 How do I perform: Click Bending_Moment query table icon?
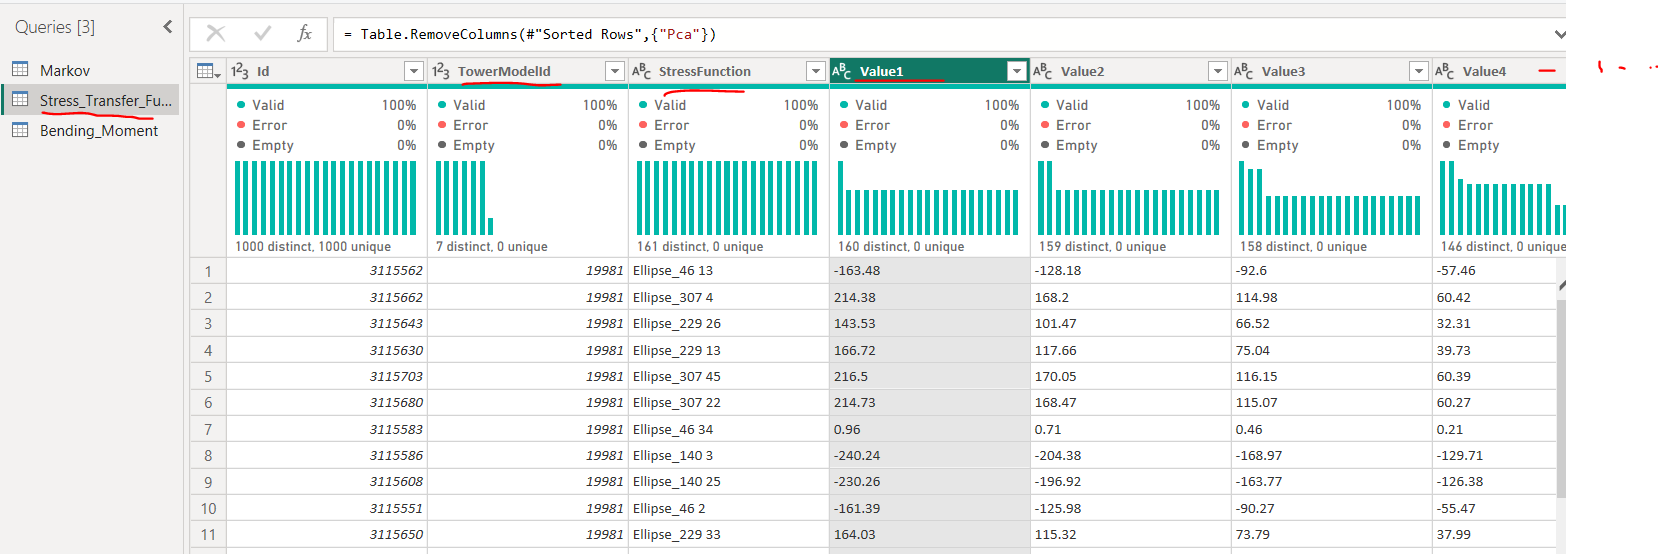[20, 130]
